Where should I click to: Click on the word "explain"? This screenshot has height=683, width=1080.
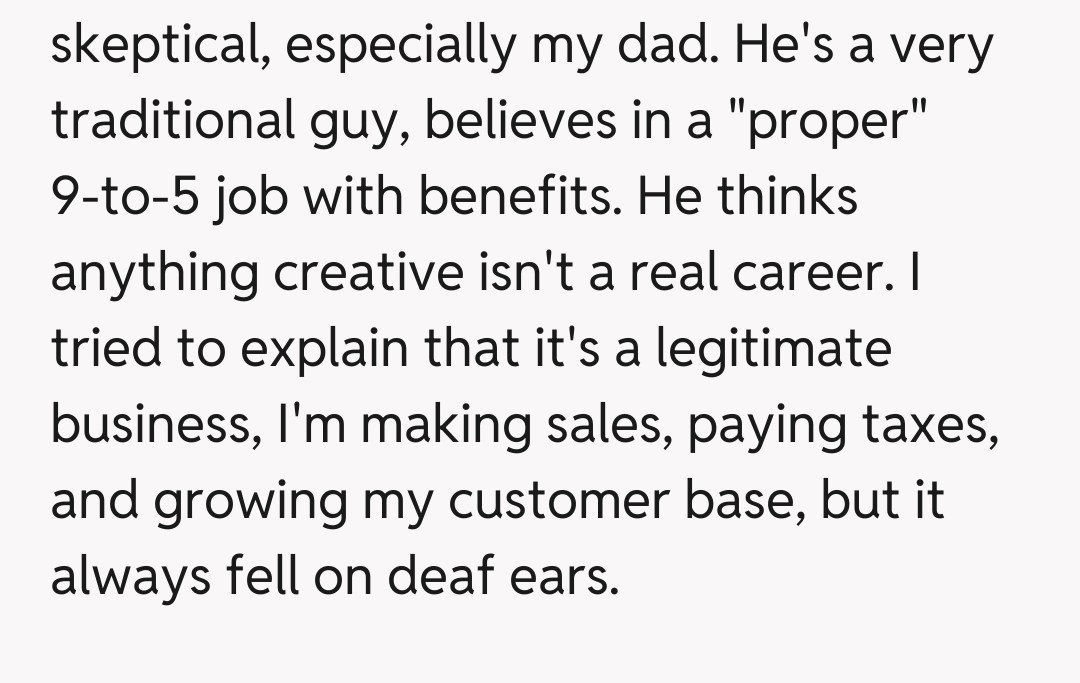[331, 349]
